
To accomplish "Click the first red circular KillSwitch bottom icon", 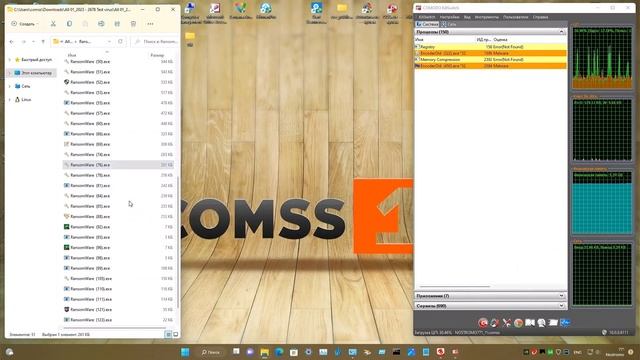I will click(x=483, y=323).
